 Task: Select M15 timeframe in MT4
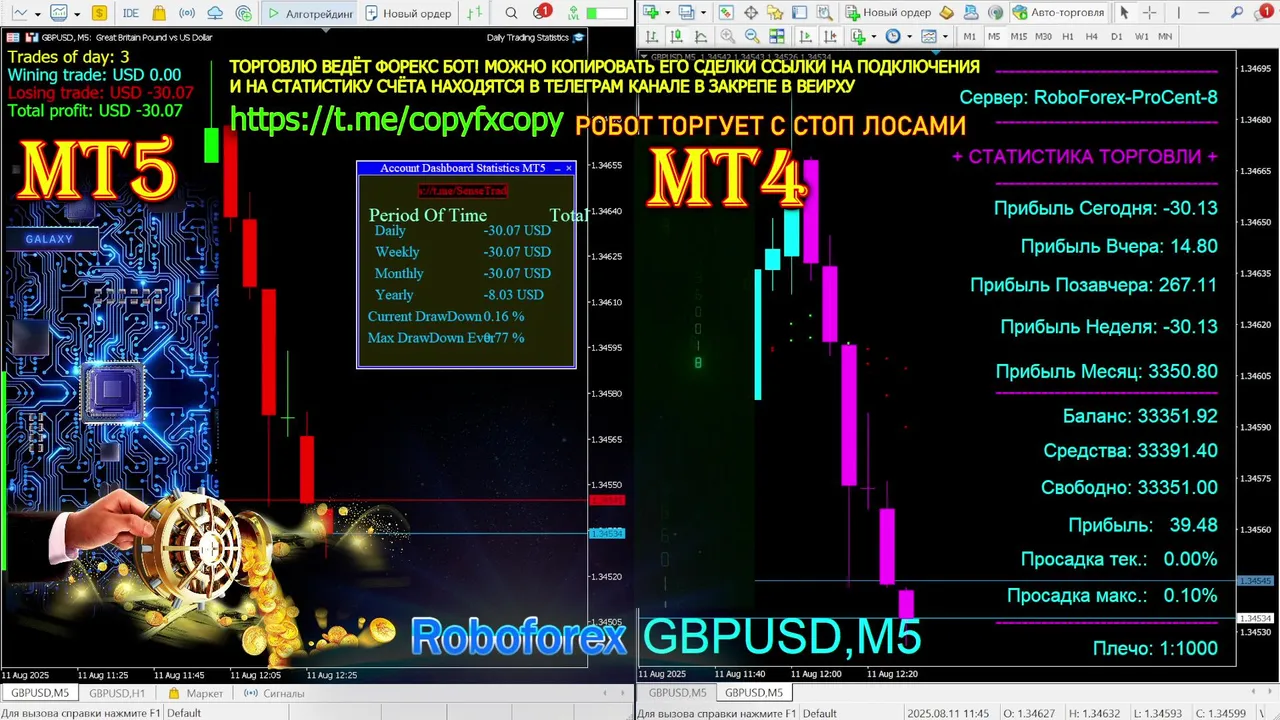coord(1019,36)
